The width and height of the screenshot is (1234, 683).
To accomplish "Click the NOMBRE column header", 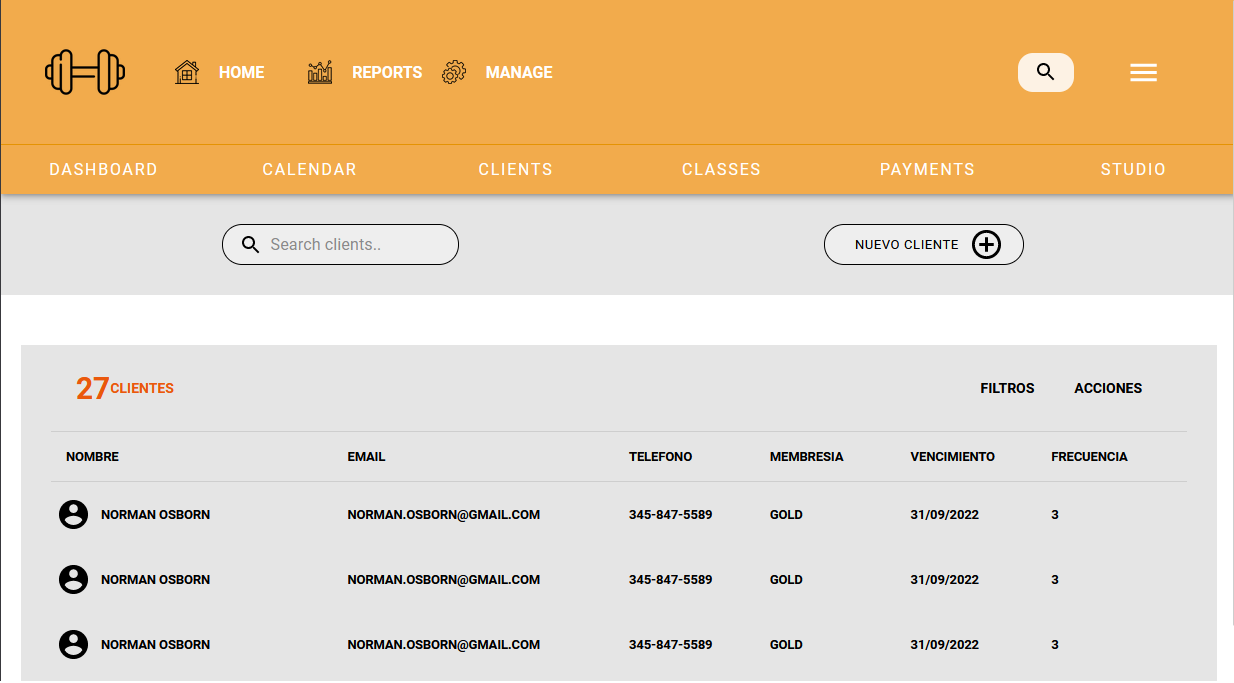I will point(92,457).
